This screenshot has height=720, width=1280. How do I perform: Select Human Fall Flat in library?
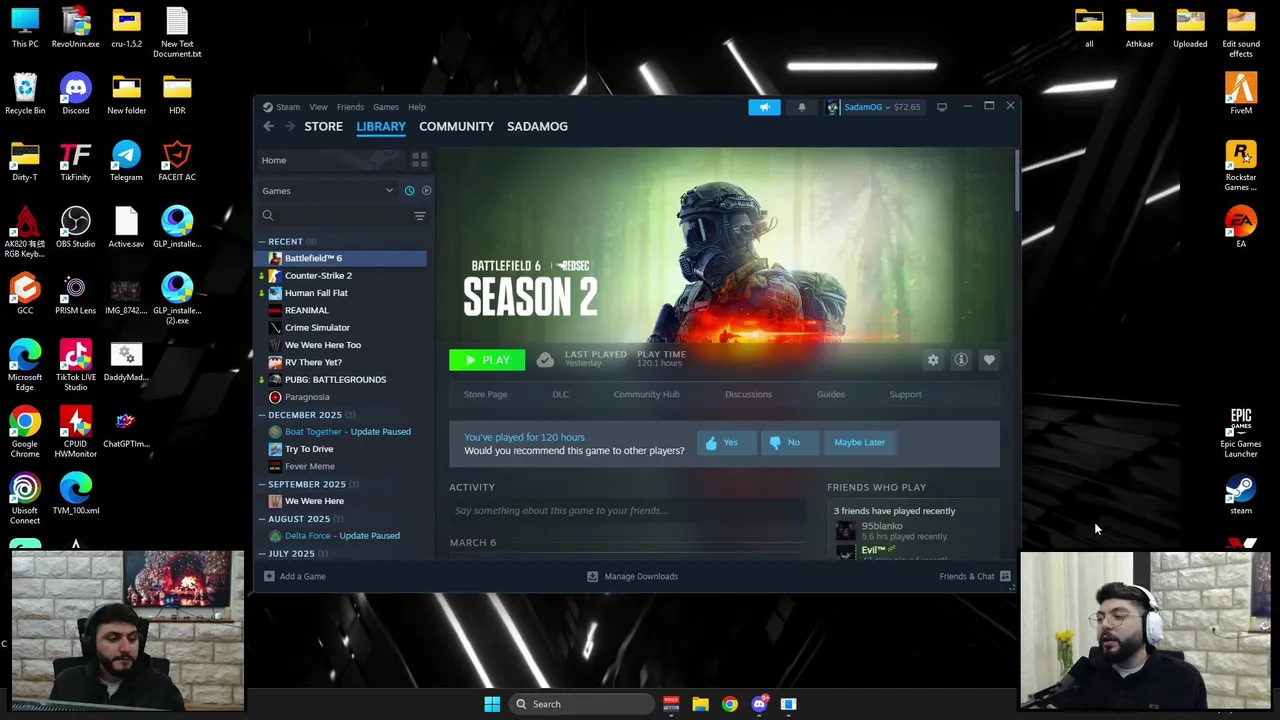point(316,293)
